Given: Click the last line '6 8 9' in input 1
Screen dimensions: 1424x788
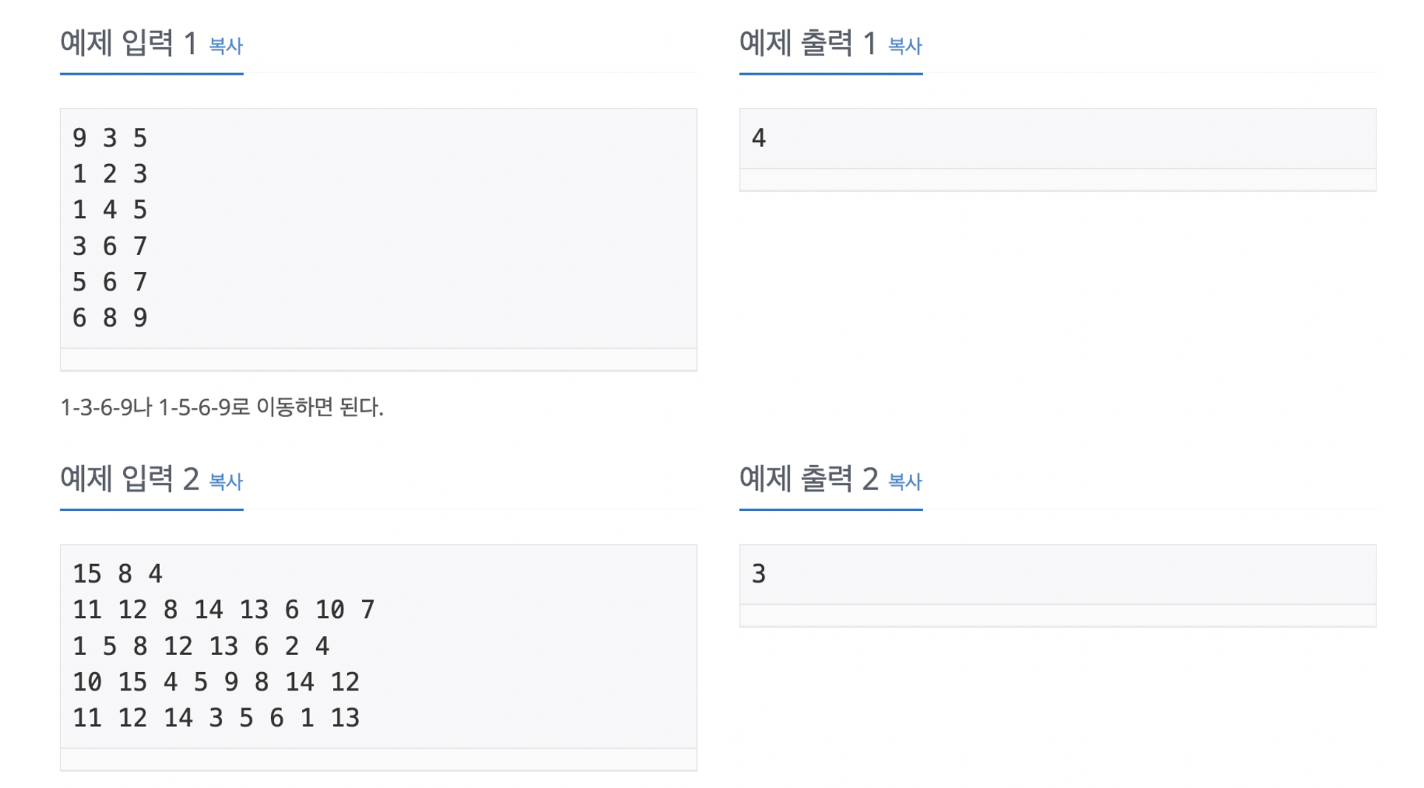Looking at the screenshot, I should 110,318.
